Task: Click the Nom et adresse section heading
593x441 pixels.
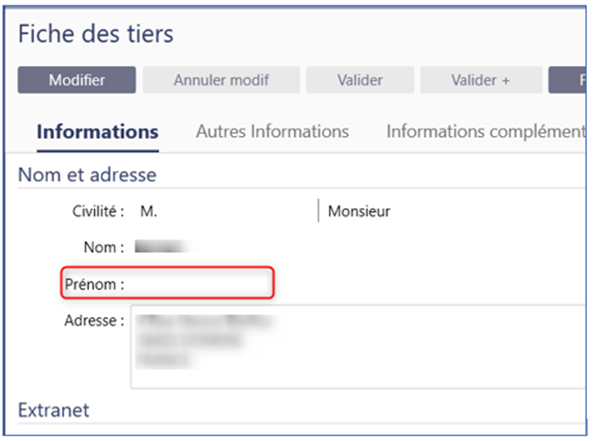Action: pyautogui.click(x=87, y=175)
